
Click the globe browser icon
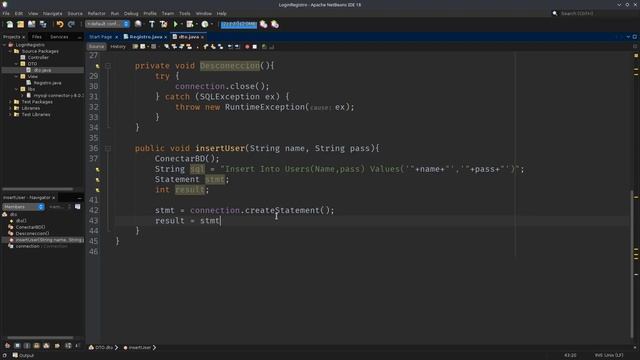pyautogui.click(x=138, y=24)
